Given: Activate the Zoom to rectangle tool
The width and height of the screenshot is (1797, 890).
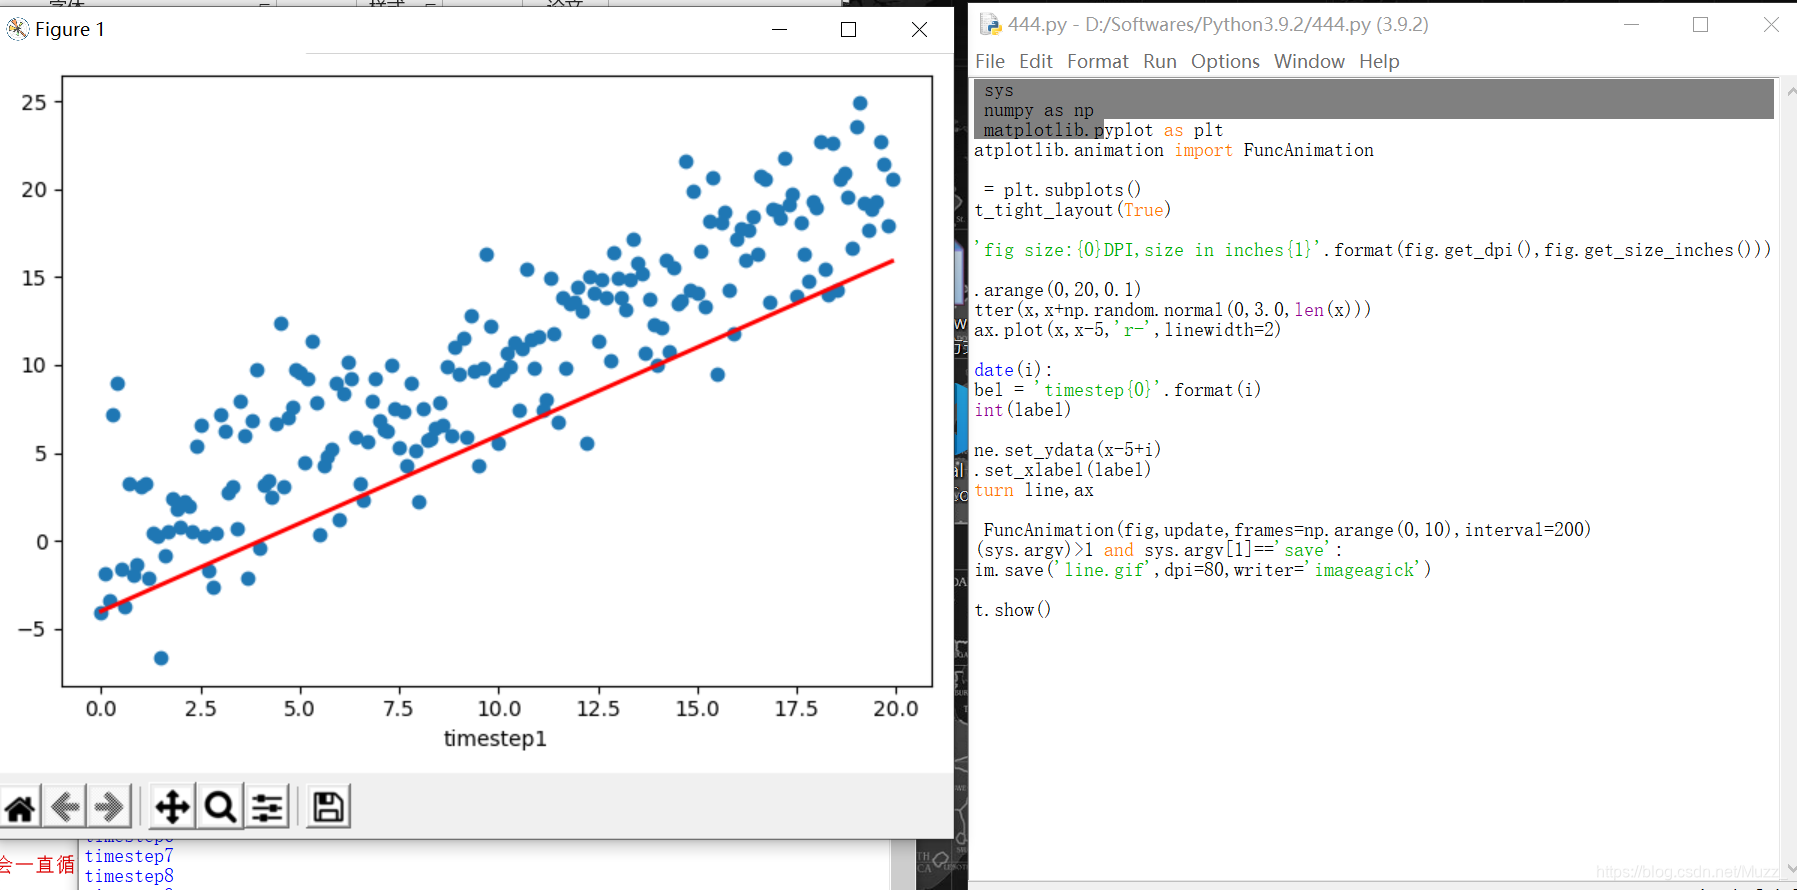Looking at the screenshot, I should pyautogui.click(x=220, y=806).
